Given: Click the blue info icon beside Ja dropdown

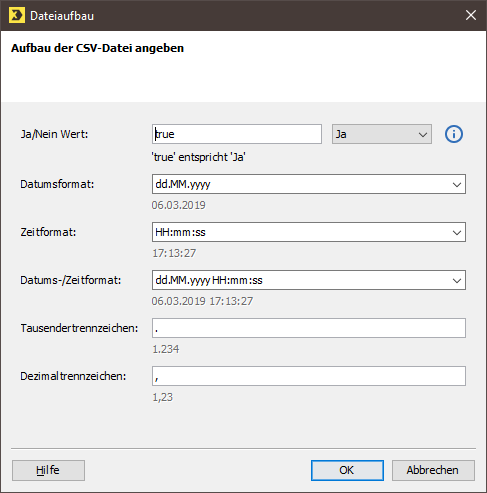Looking at the screenshot, I should click(x=454, y=134).
